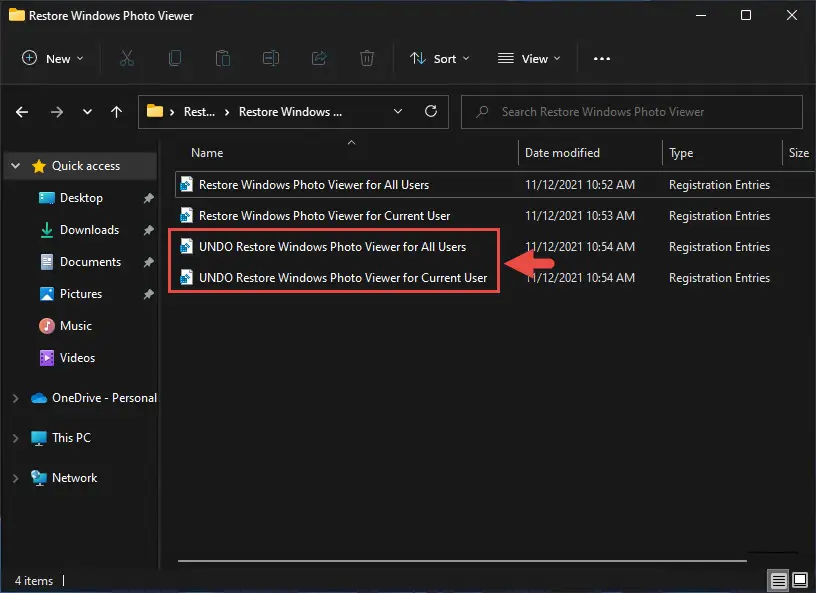Click the Share icon in toolbar

319,58
